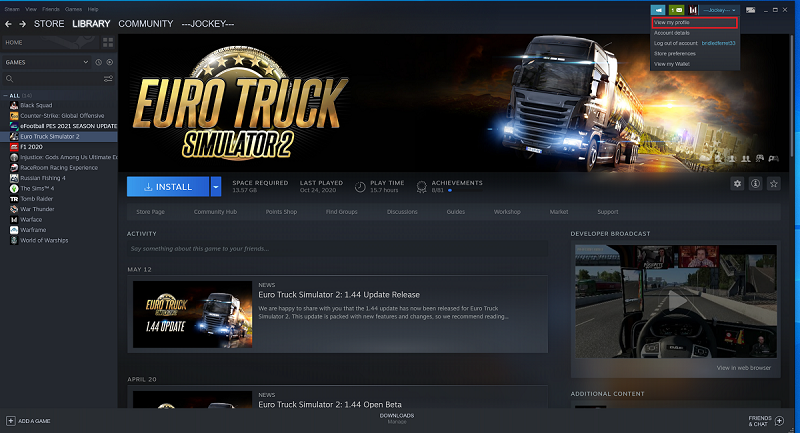Image resolution: width=800 pixels, height=433 pixels.
Task: Add game to favorites star icon
Action: pos(773,184)
